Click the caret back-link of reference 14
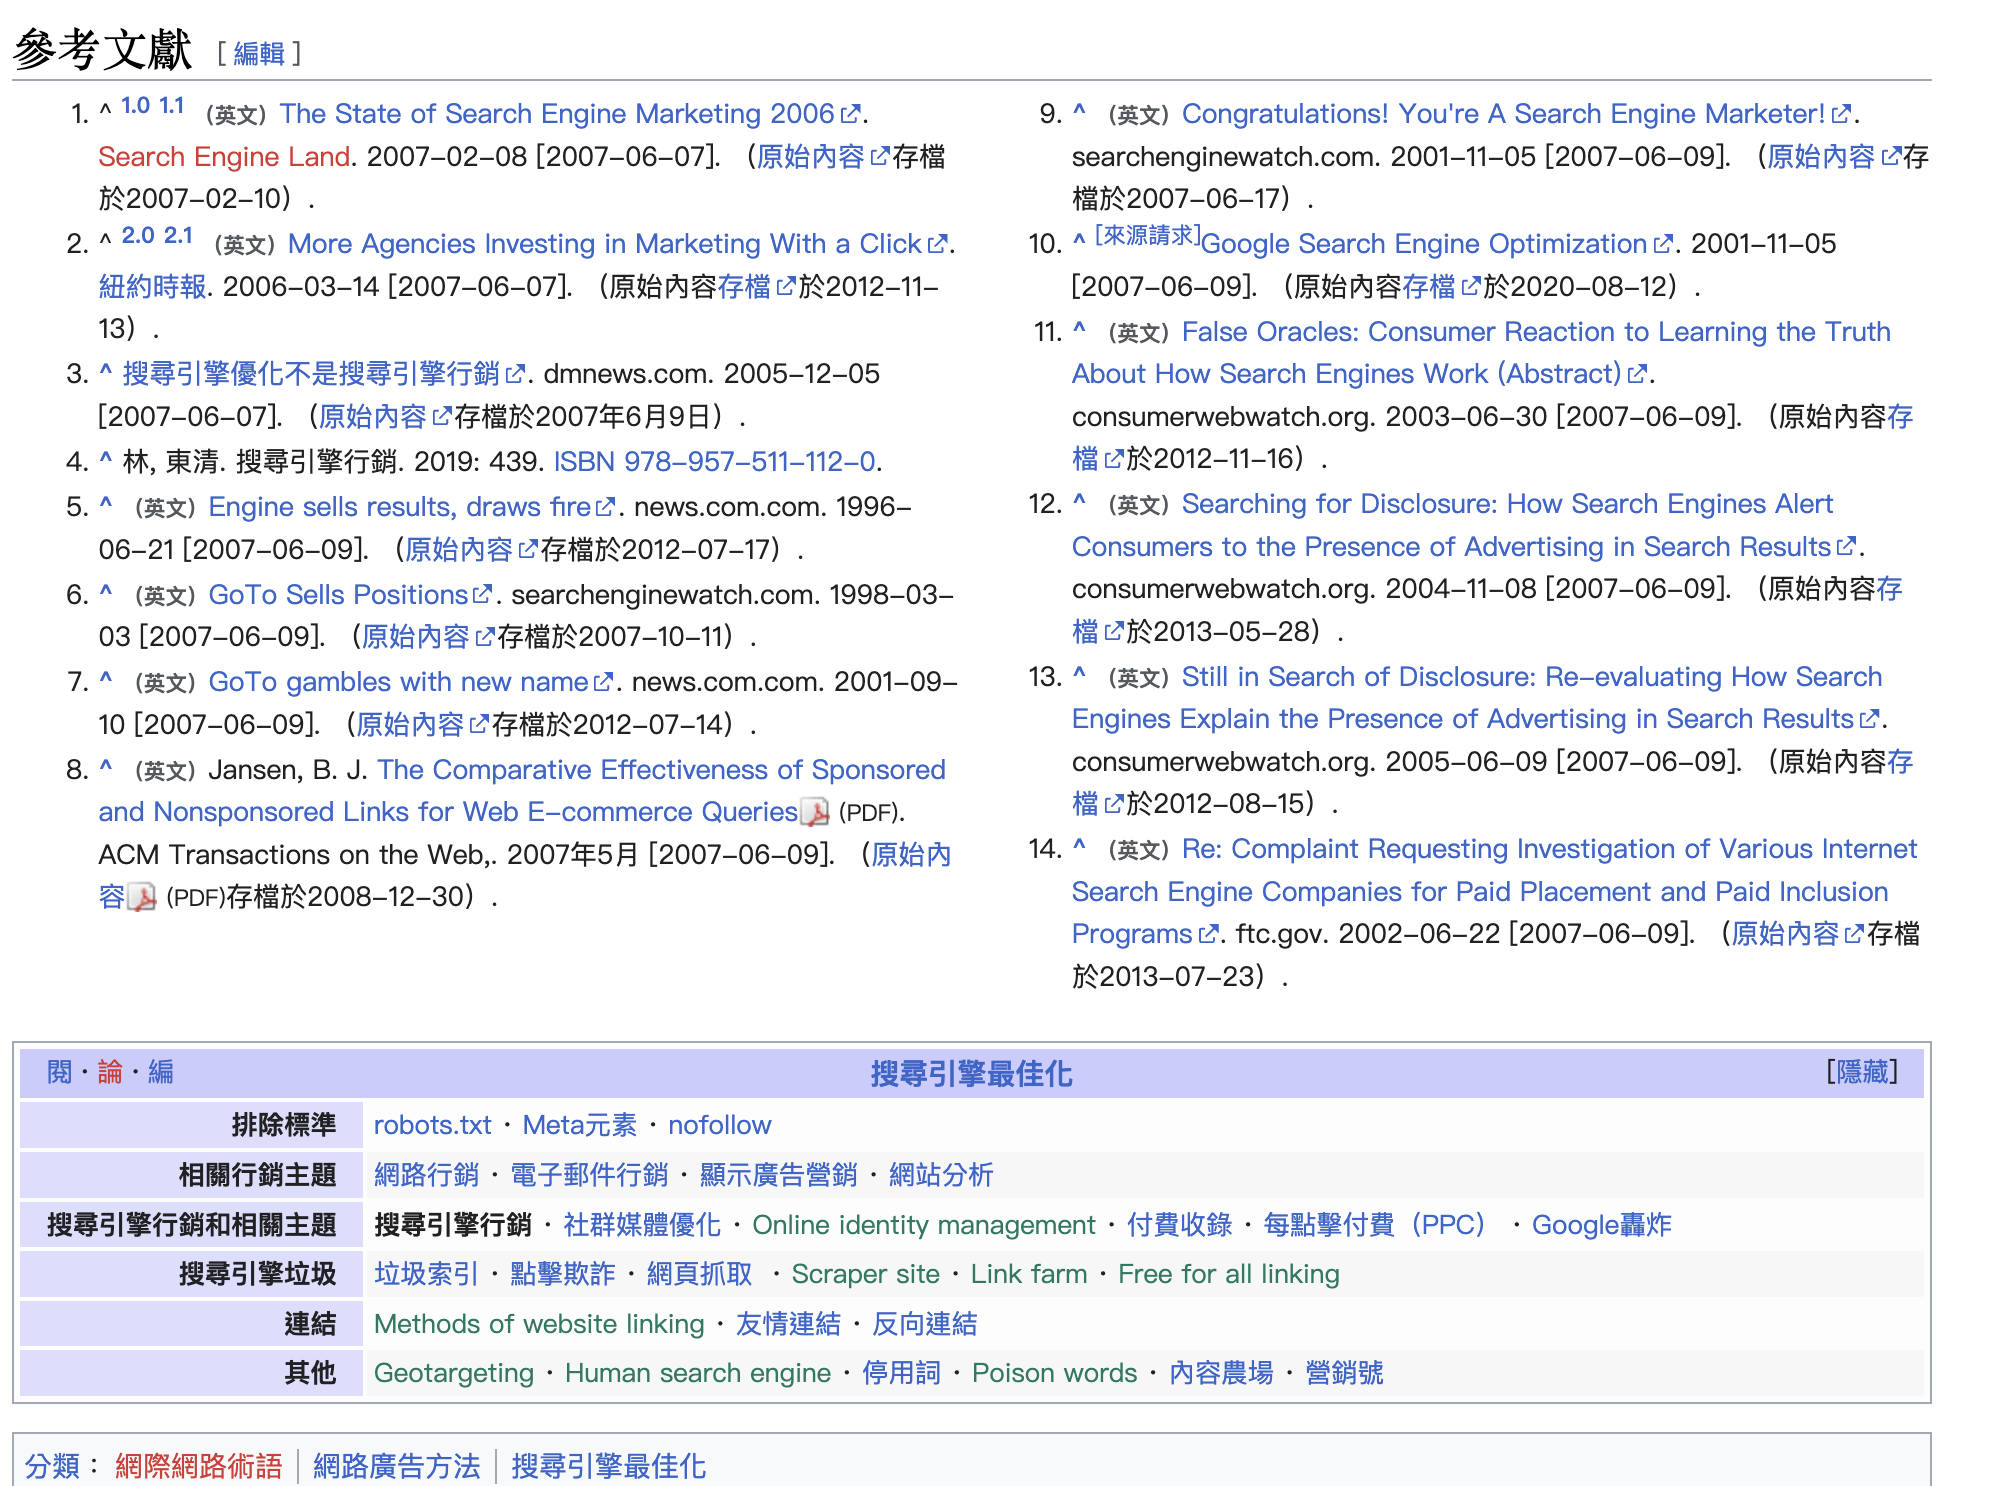Image resolution: width=2006 pixels, height=1486 pixels. tap(1079, 847)
